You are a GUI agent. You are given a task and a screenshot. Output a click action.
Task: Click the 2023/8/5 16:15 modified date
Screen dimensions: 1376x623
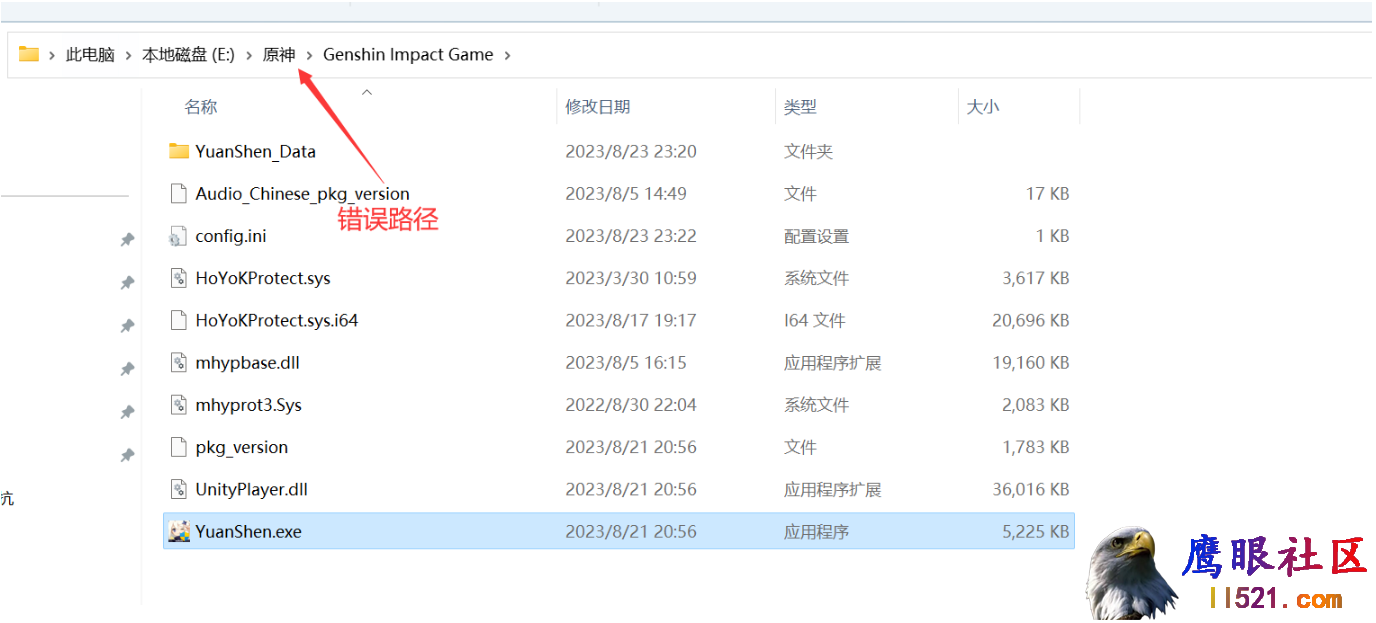click(x=626, y=363)
